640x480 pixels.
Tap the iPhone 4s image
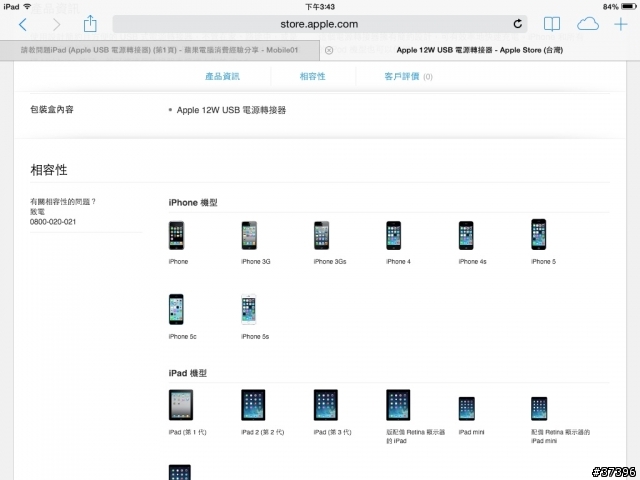[x=466, y=236]
